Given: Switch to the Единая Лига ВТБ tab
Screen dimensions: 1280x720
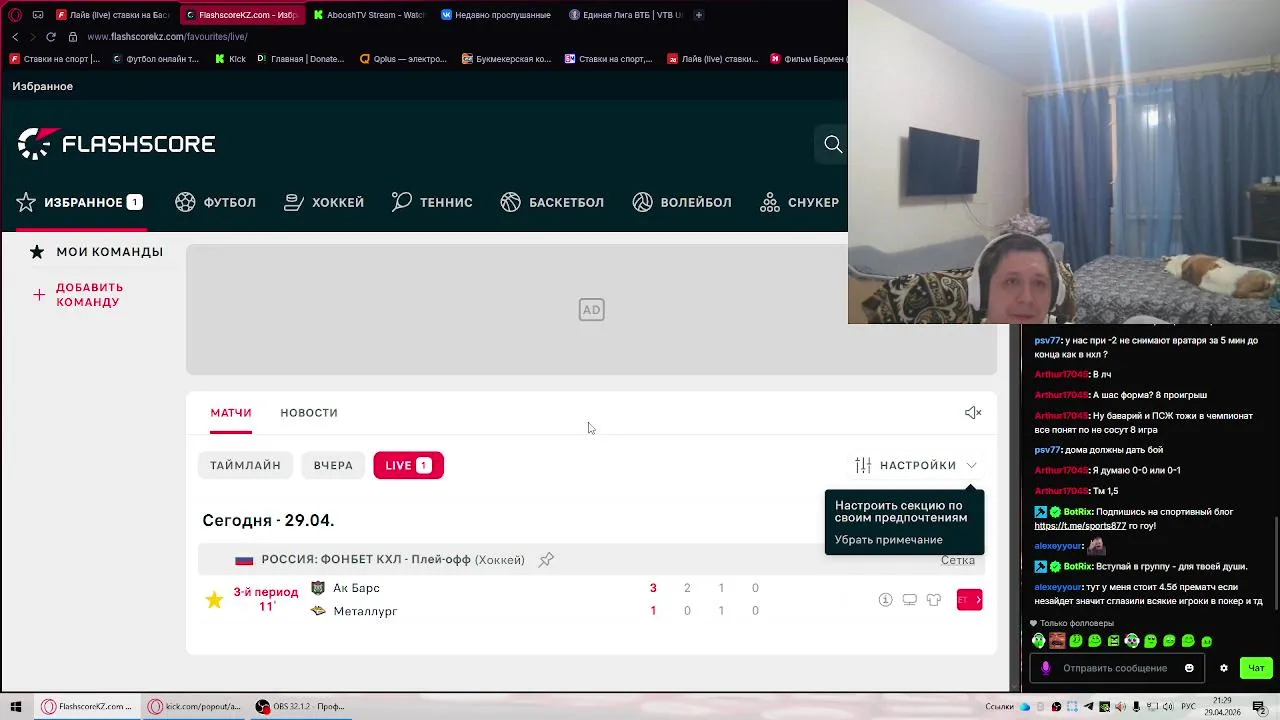Looking at the screenshot, I should point(626,15).
